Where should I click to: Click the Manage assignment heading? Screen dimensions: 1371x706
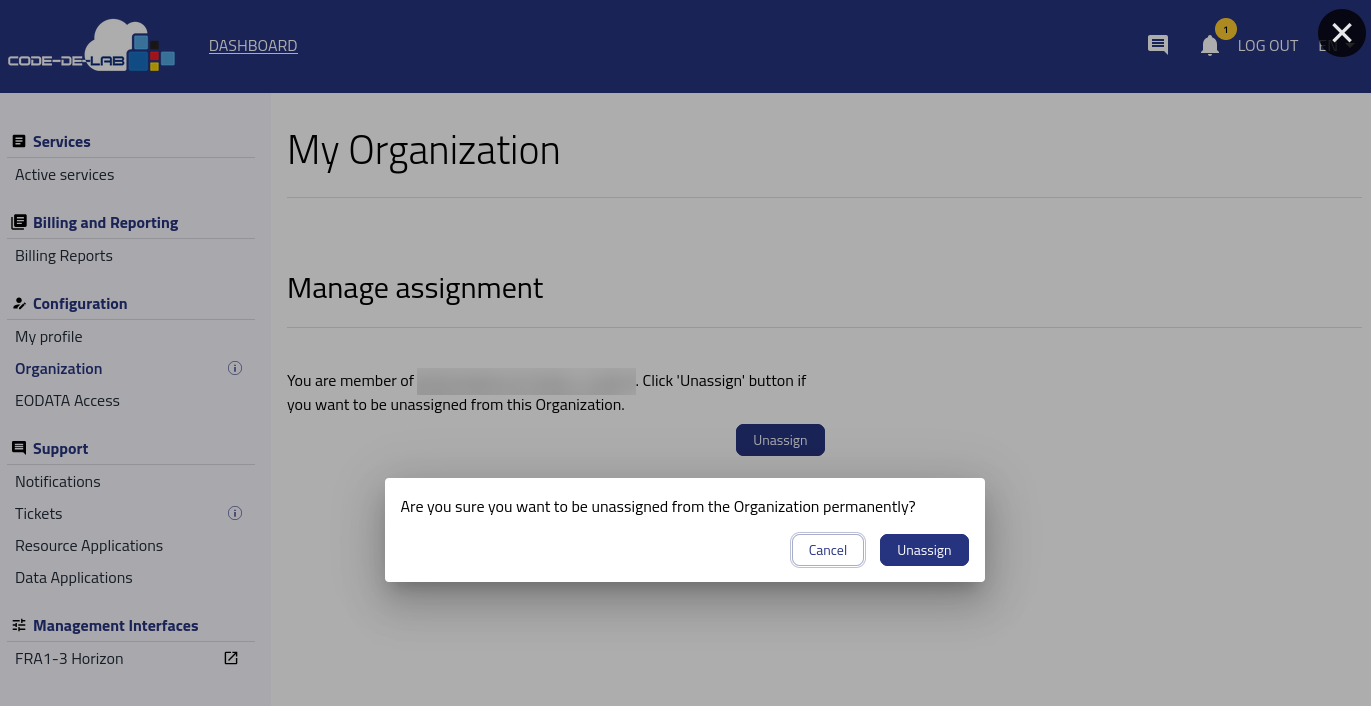click(415, 288)
